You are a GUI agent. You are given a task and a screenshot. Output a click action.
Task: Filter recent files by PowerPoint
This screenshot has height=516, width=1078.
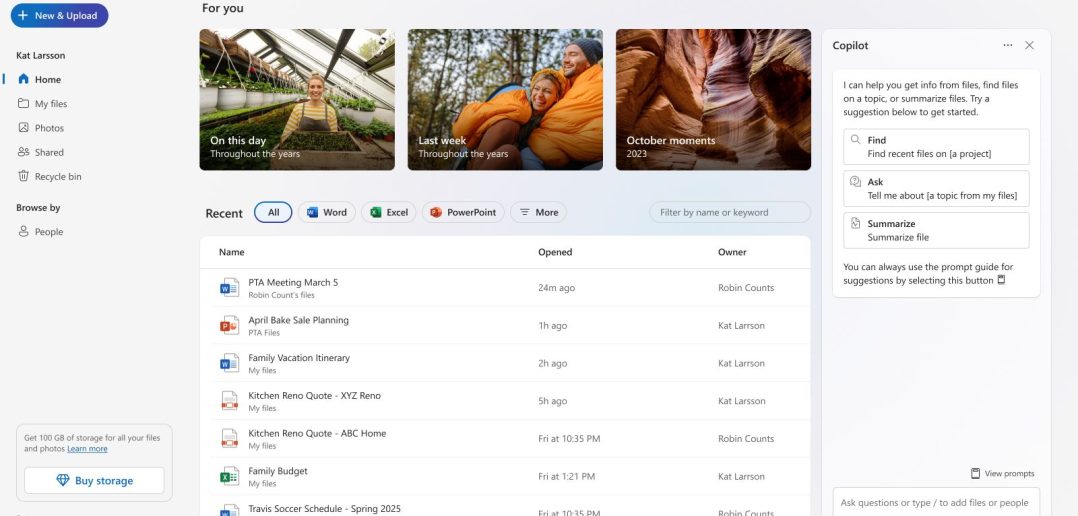[462, 212]
